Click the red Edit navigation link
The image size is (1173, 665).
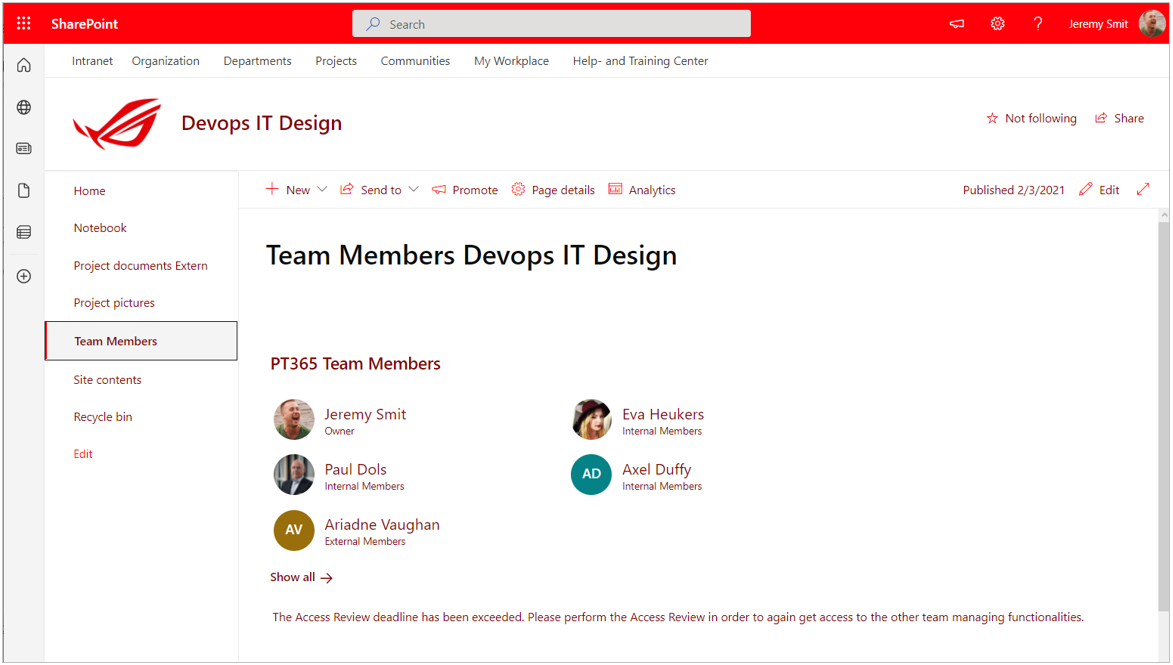[83, 454]
